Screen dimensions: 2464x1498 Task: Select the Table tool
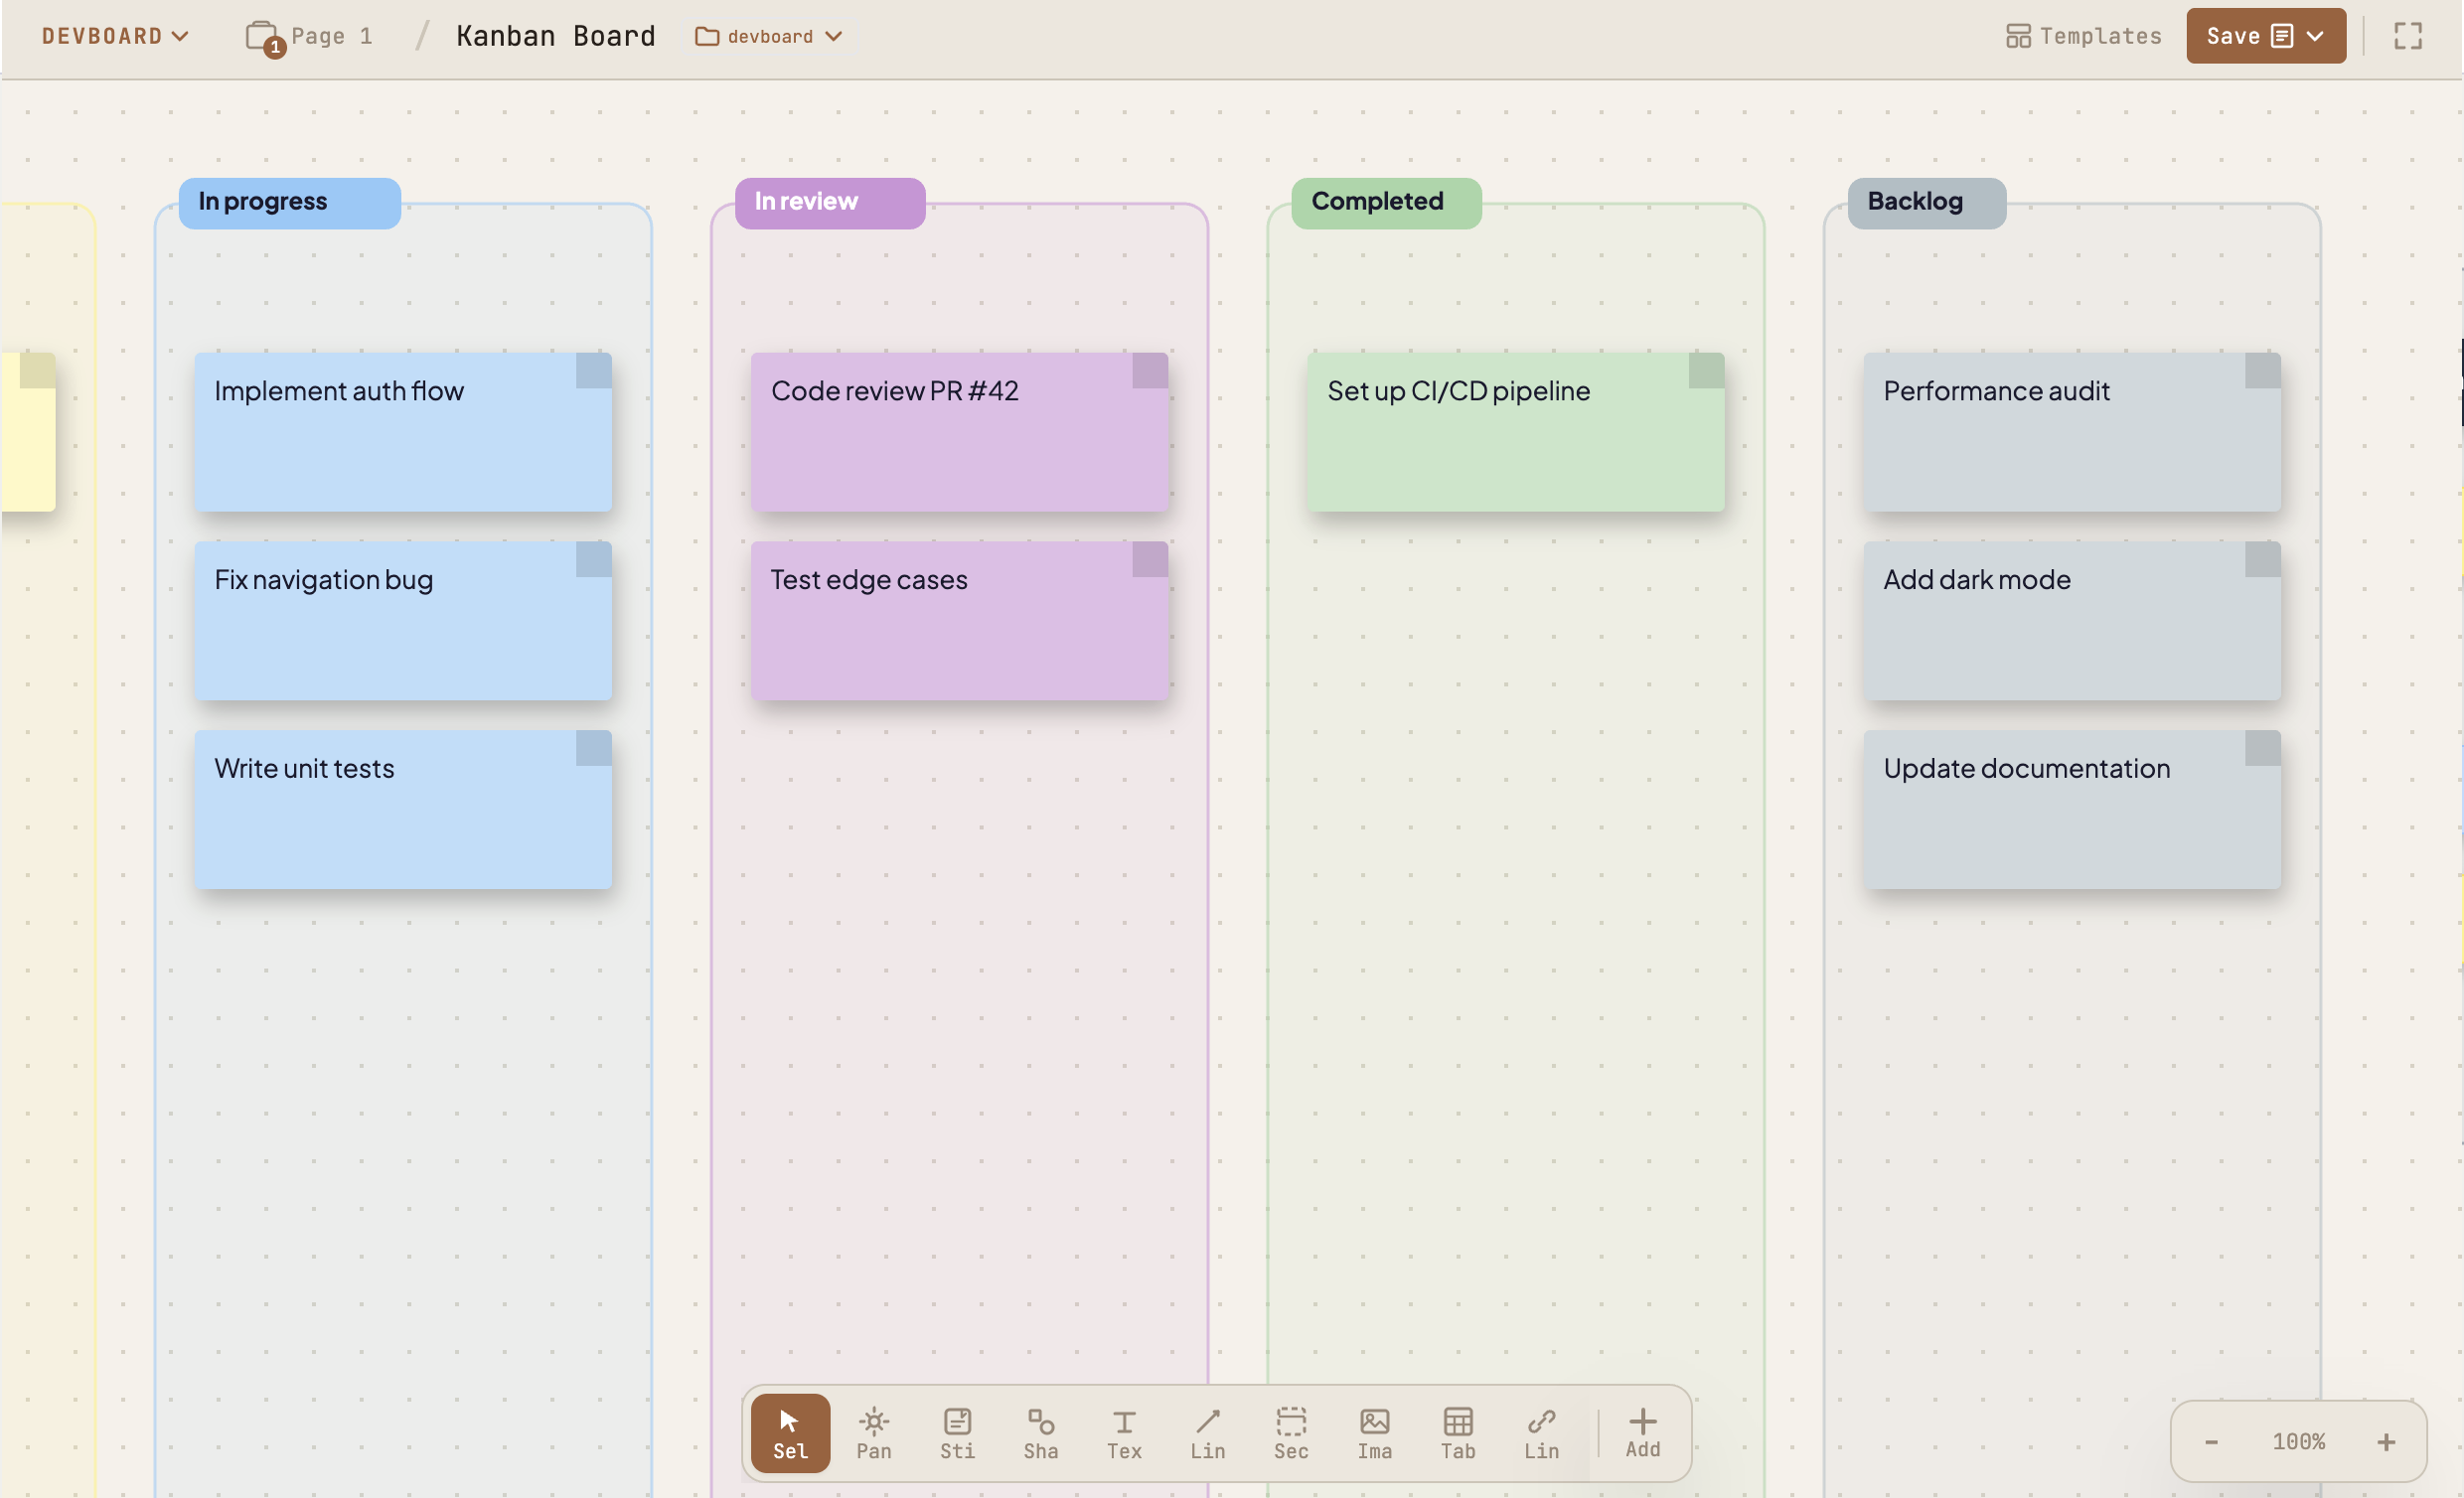click(x=1458, y=1433)
